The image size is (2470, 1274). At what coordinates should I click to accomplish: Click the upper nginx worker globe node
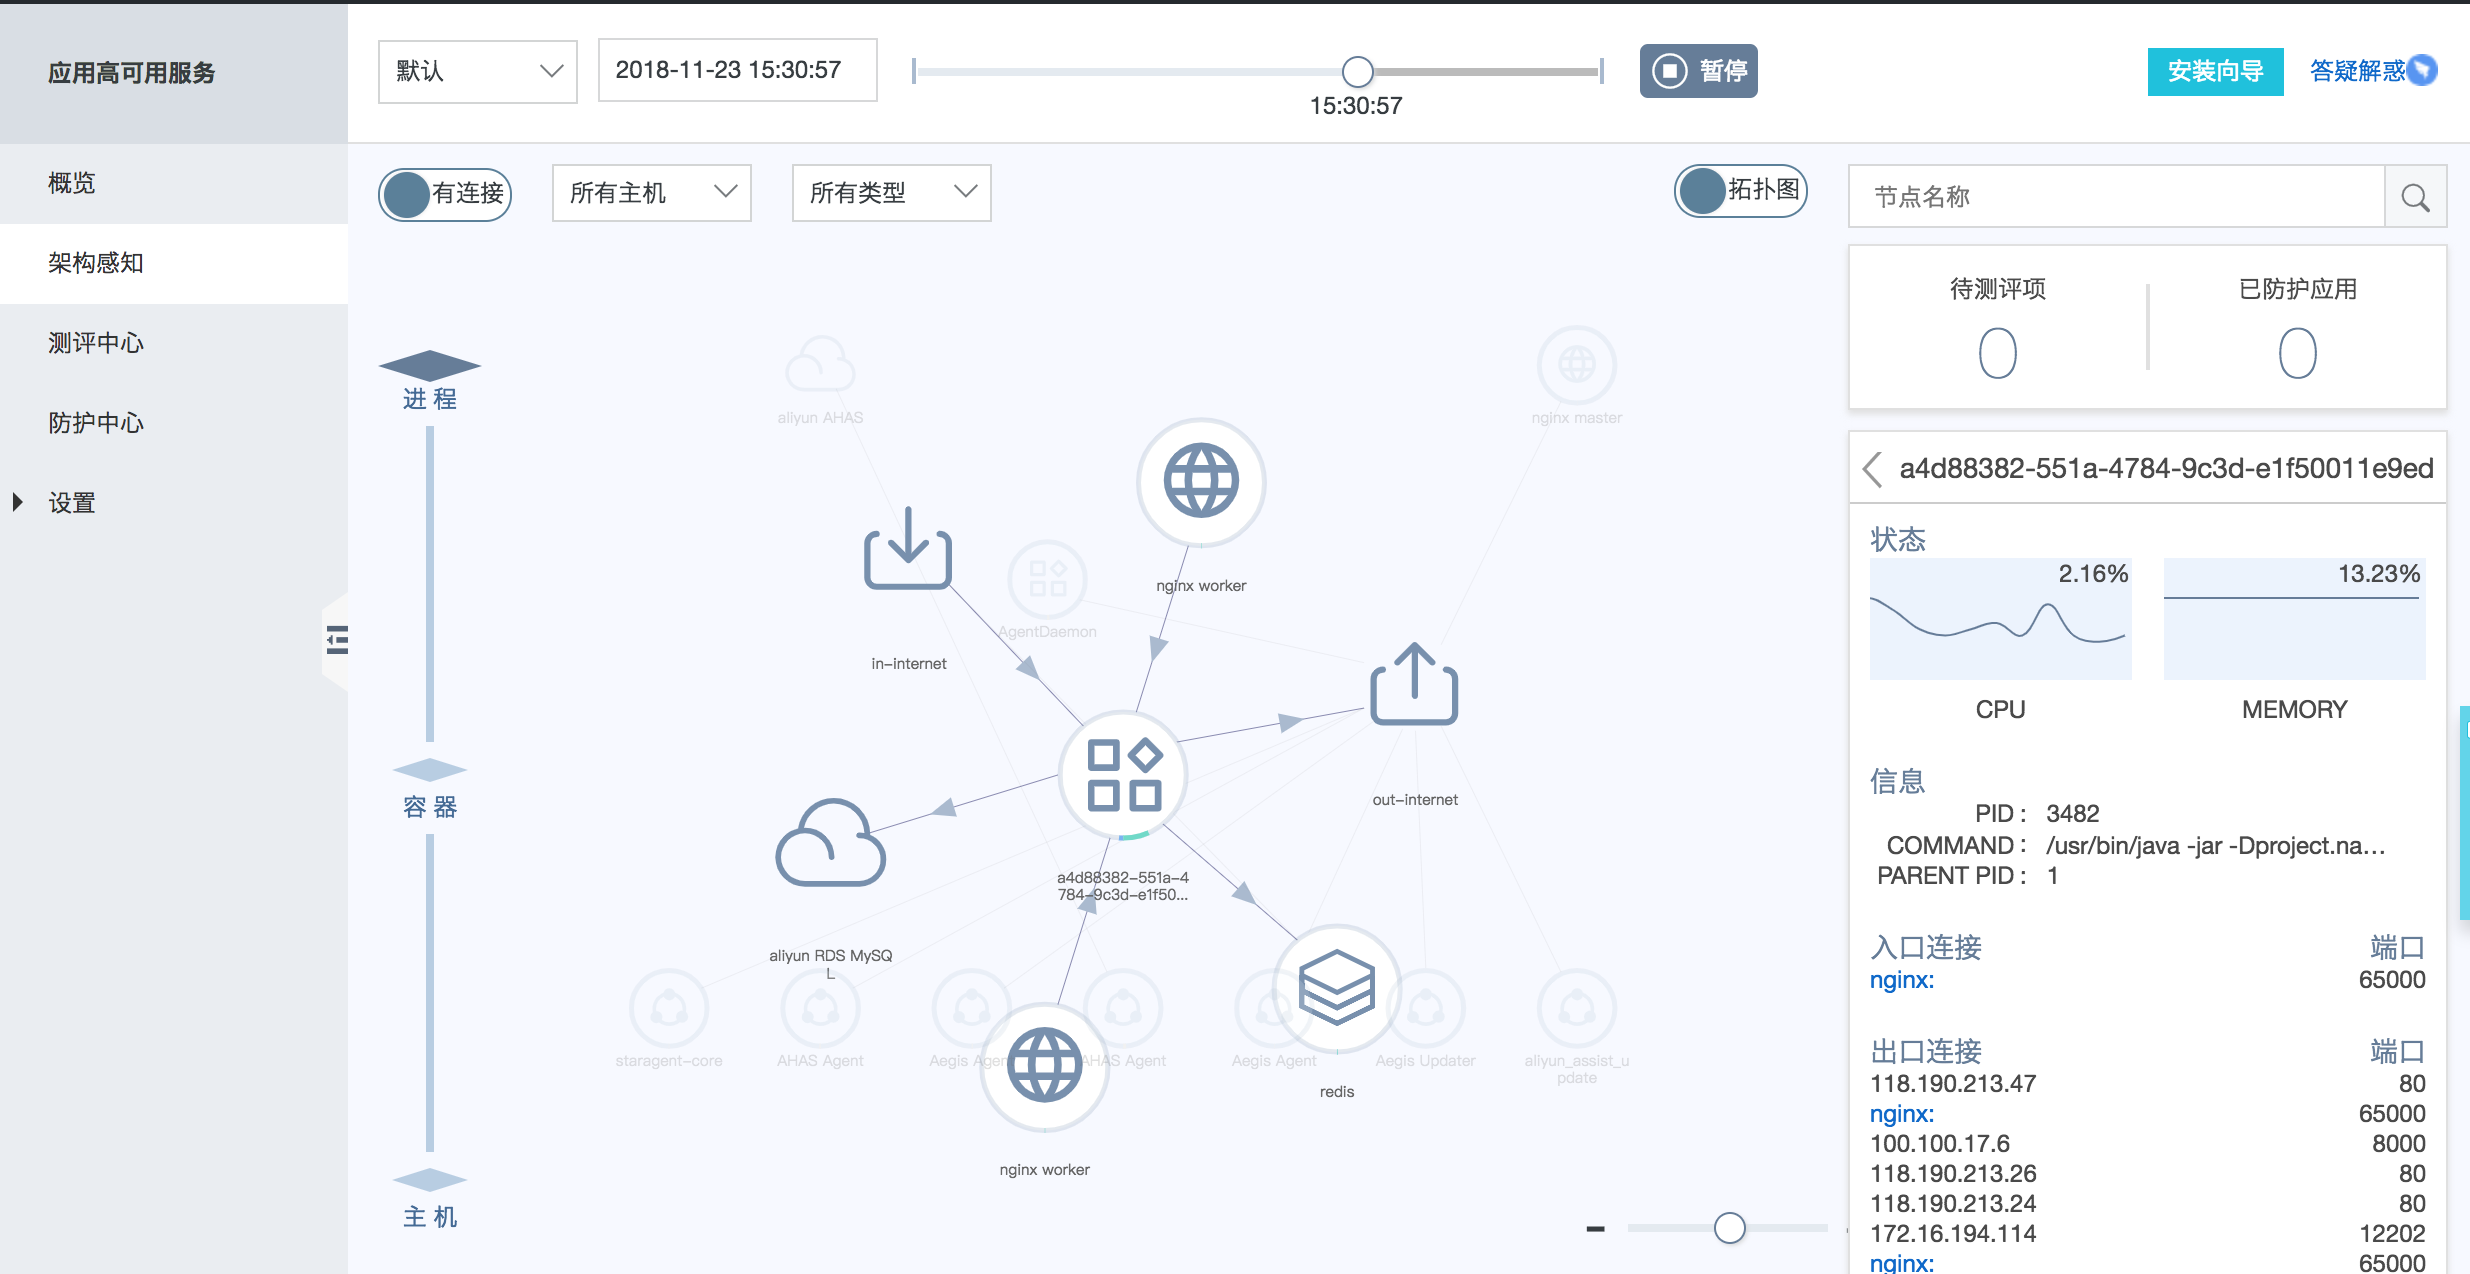[1201, 481]
